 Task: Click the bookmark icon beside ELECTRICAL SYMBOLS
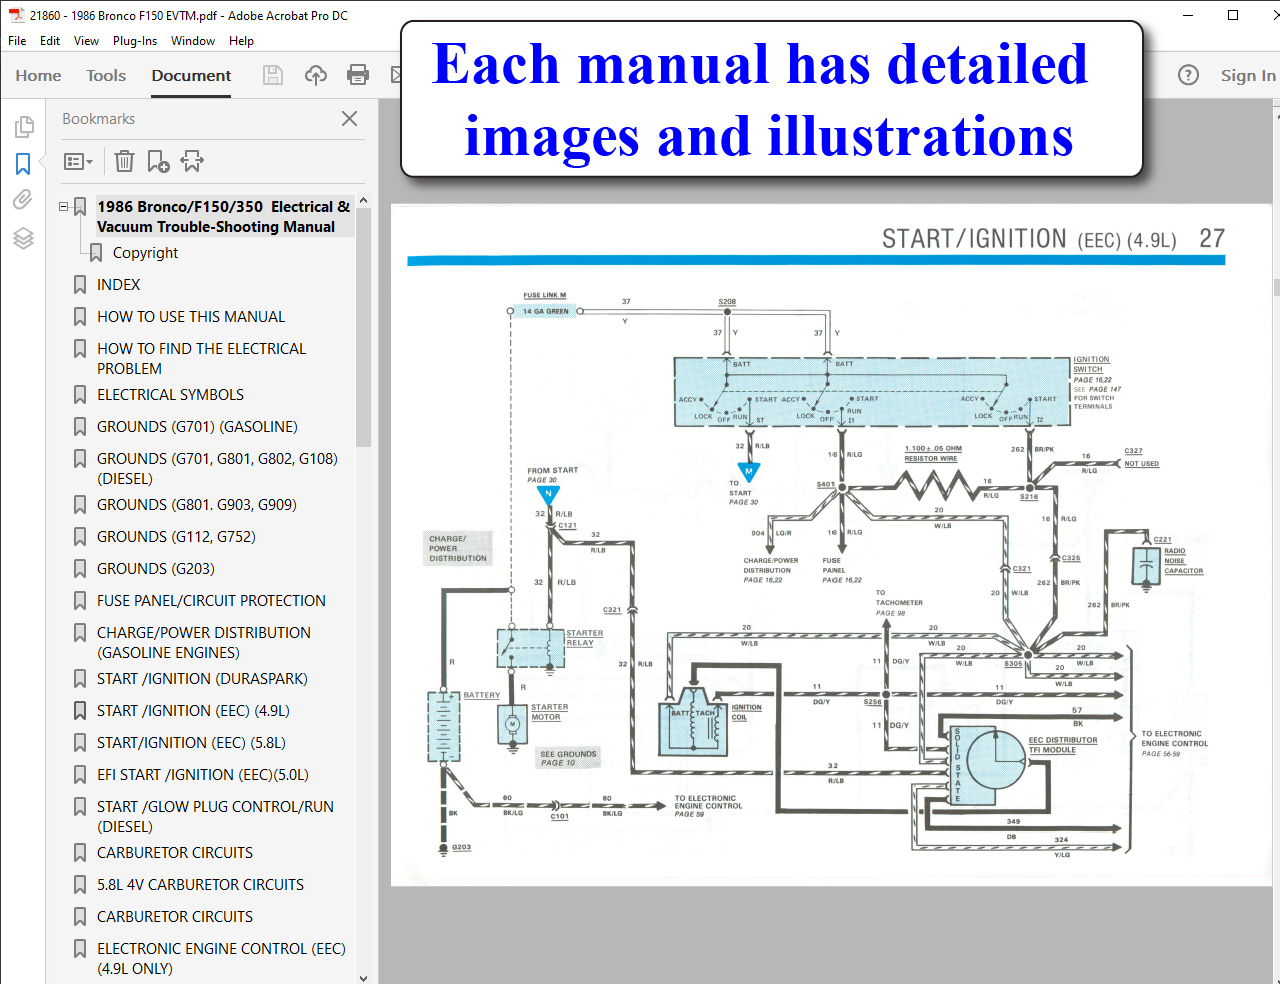tap(80, 395)
